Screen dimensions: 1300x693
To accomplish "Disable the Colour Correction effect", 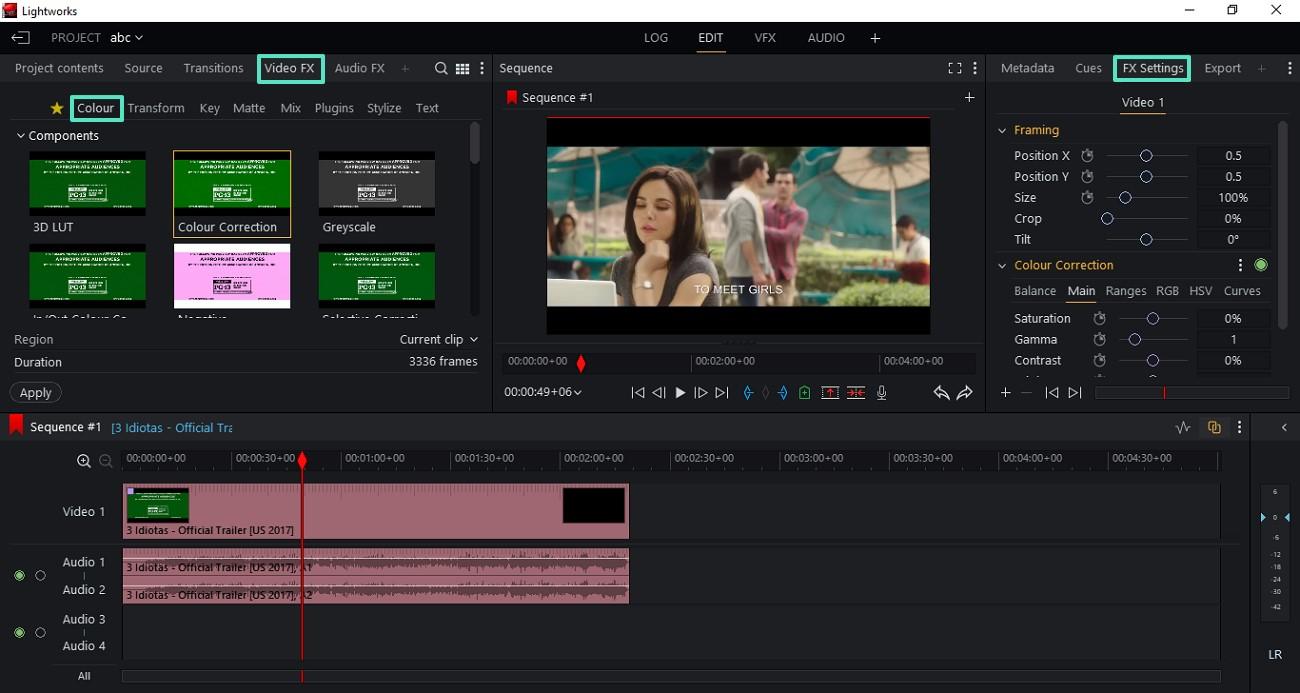I will click(x=1261, y=265).
